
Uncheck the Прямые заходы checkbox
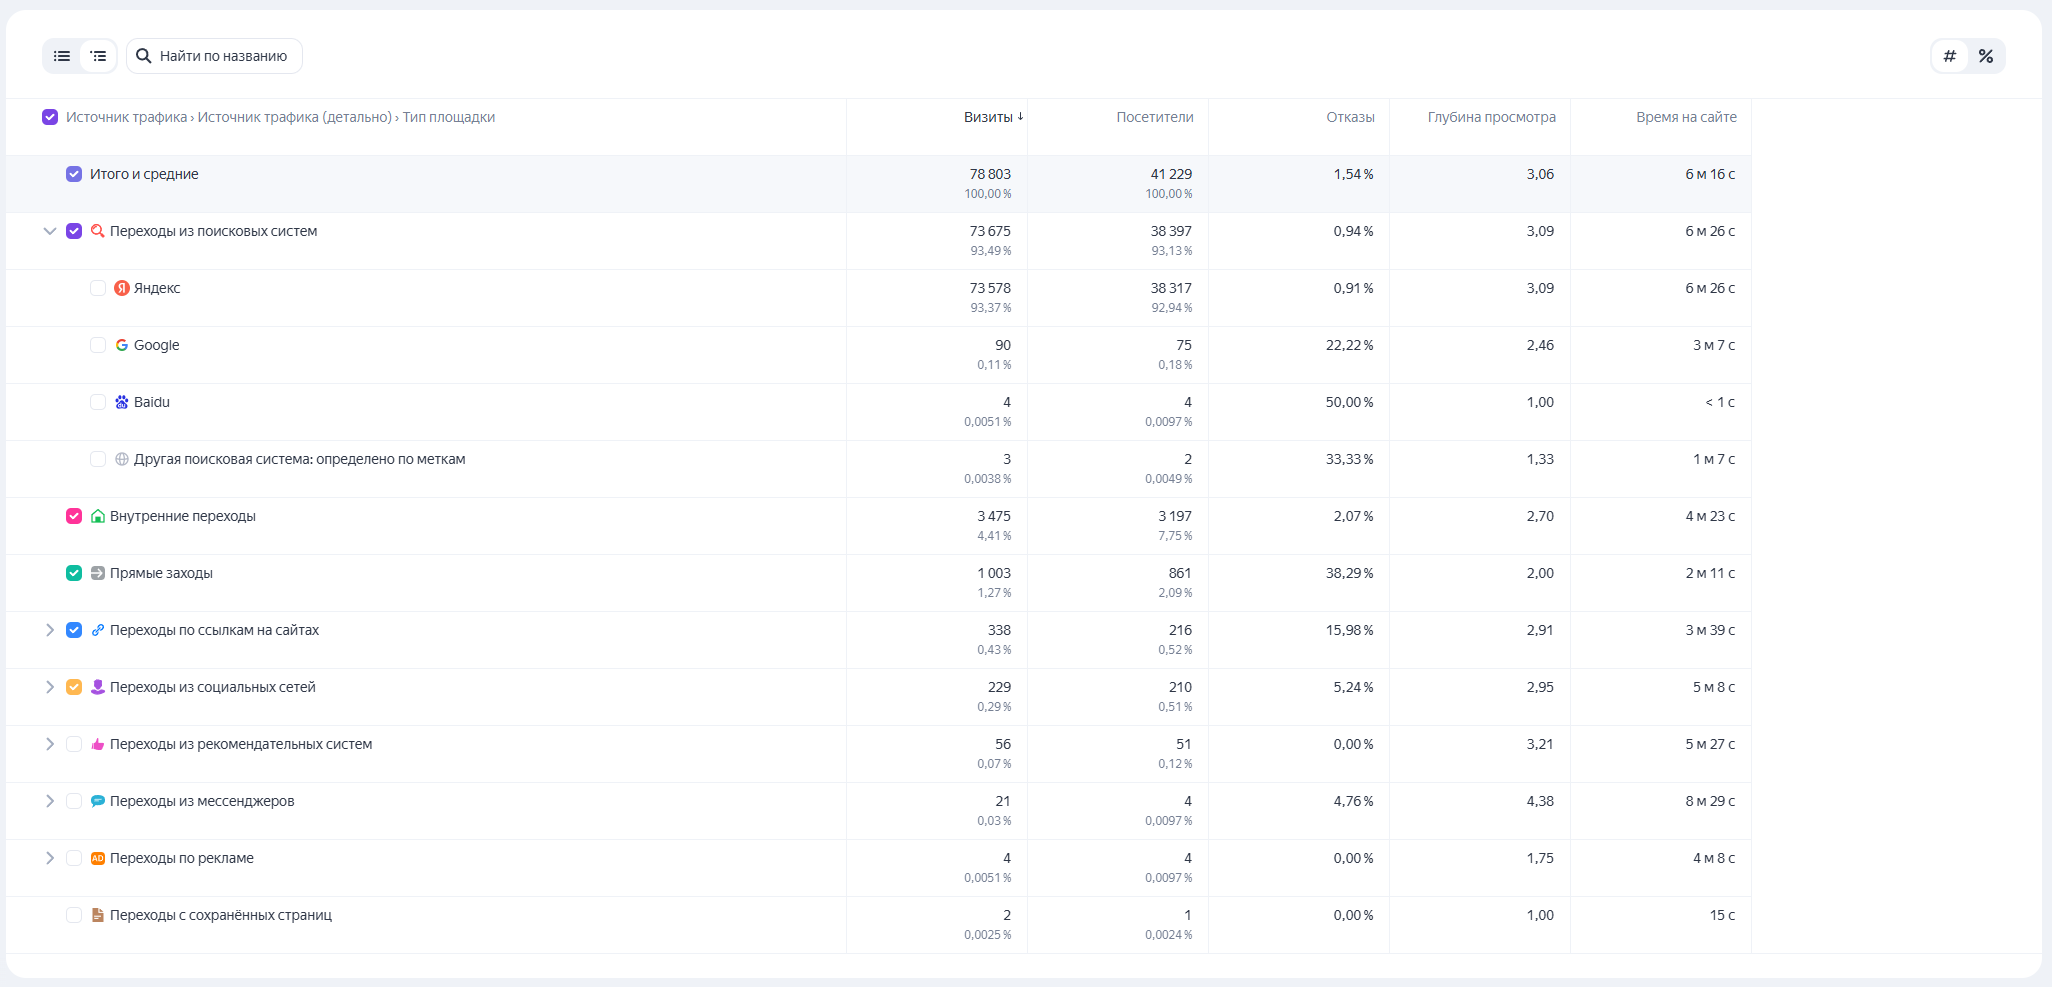click(74, 573)
